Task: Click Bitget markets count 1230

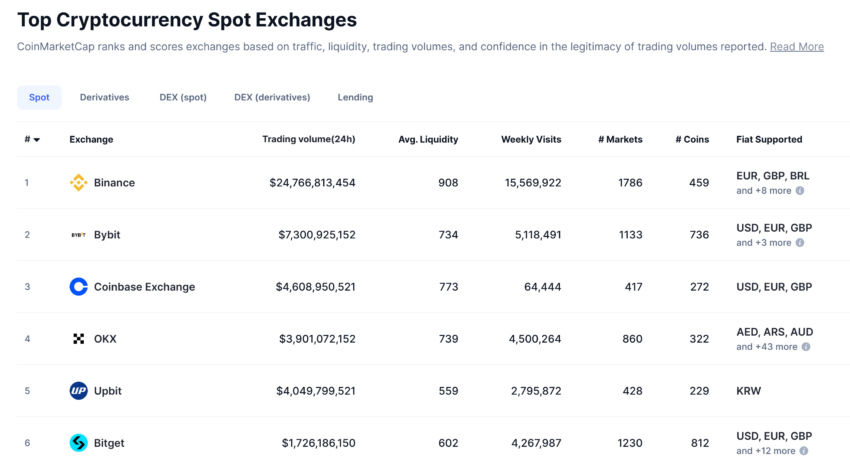Action: point(630,443)
